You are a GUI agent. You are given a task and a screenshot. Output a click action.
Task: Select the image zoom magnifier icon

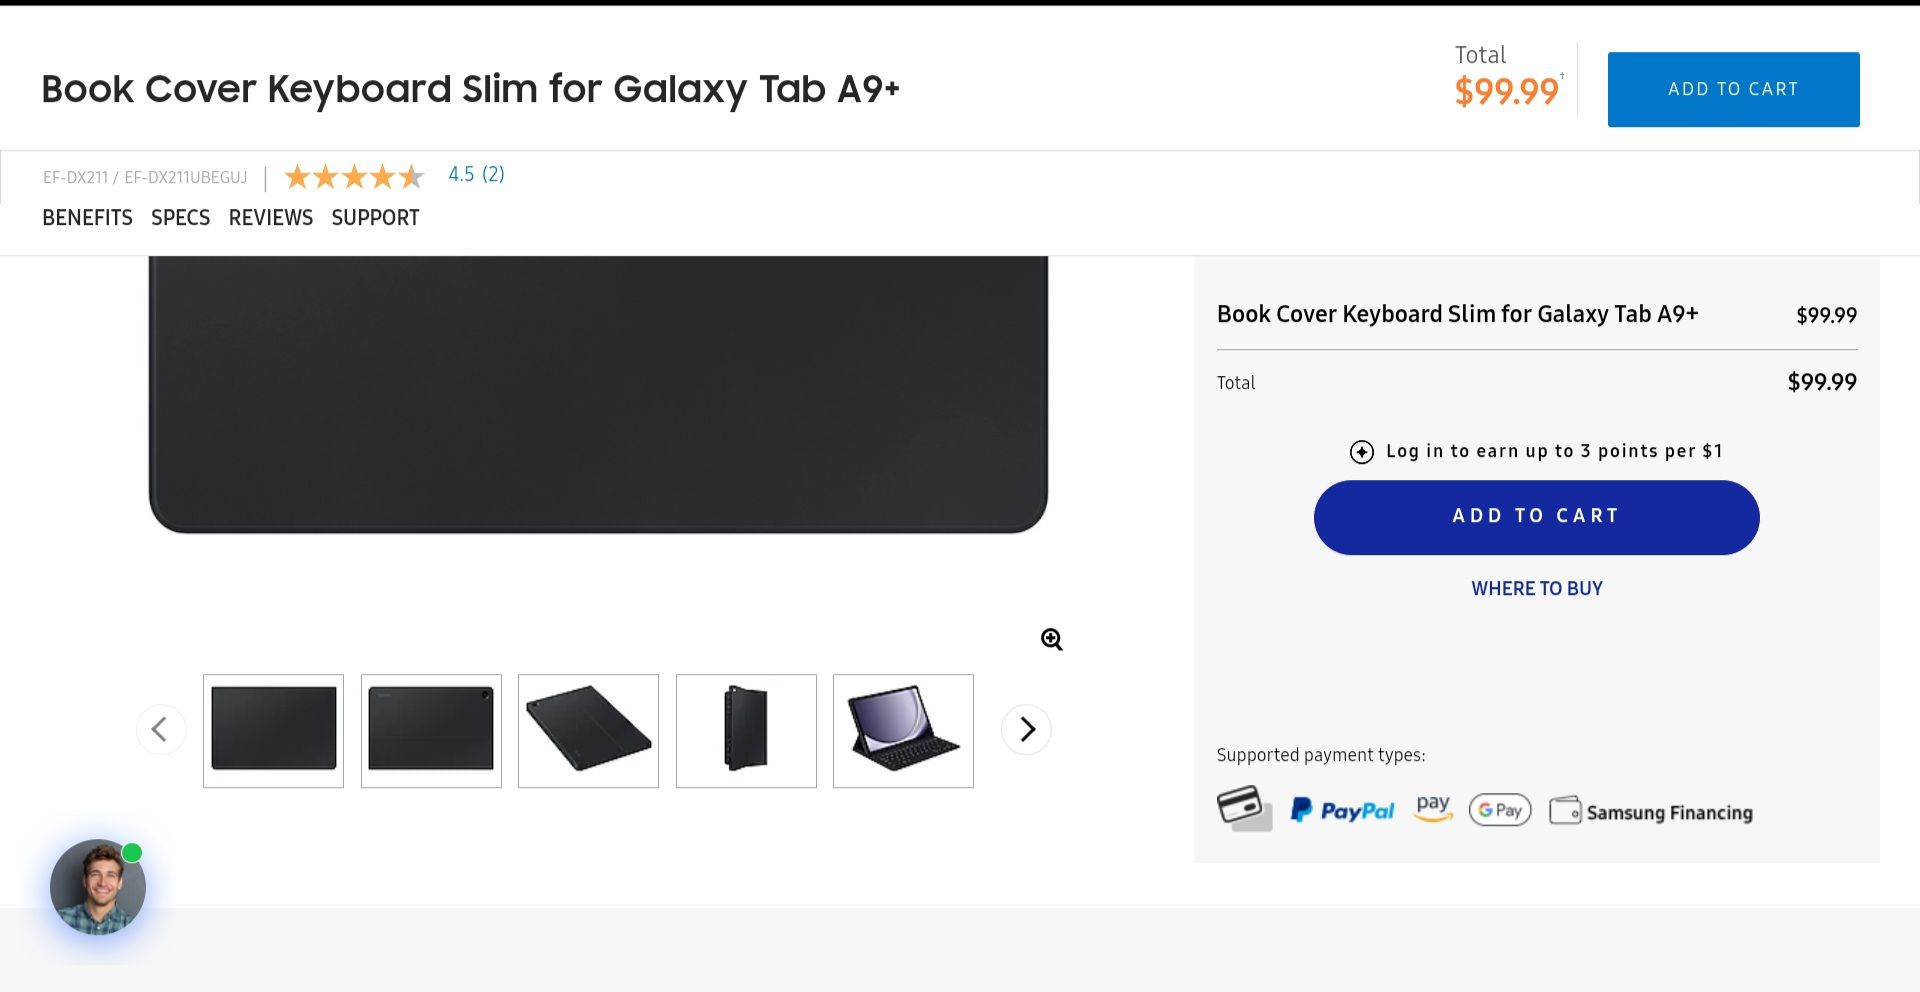click(1051, 639)
